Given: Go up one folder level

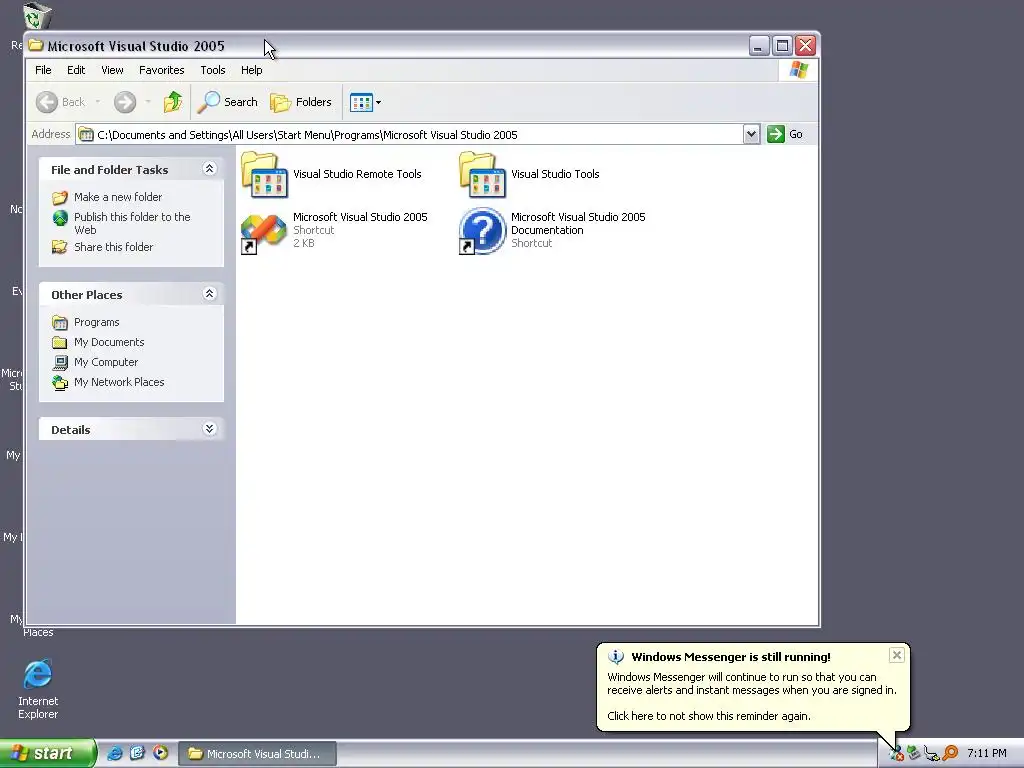Looking at the screenshot, I should point(173,102).
